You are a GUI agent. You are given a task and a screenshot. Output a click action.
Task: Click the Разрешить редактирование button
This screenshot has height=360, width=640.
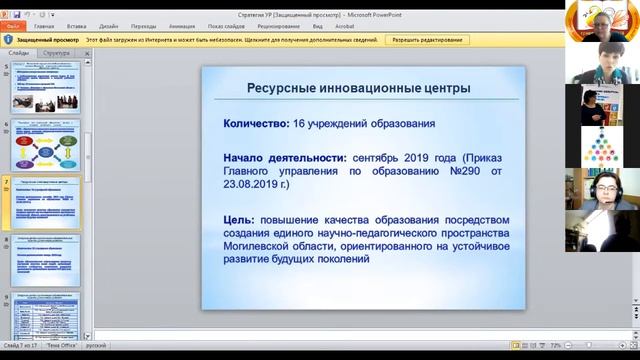(x=427, y=40)
